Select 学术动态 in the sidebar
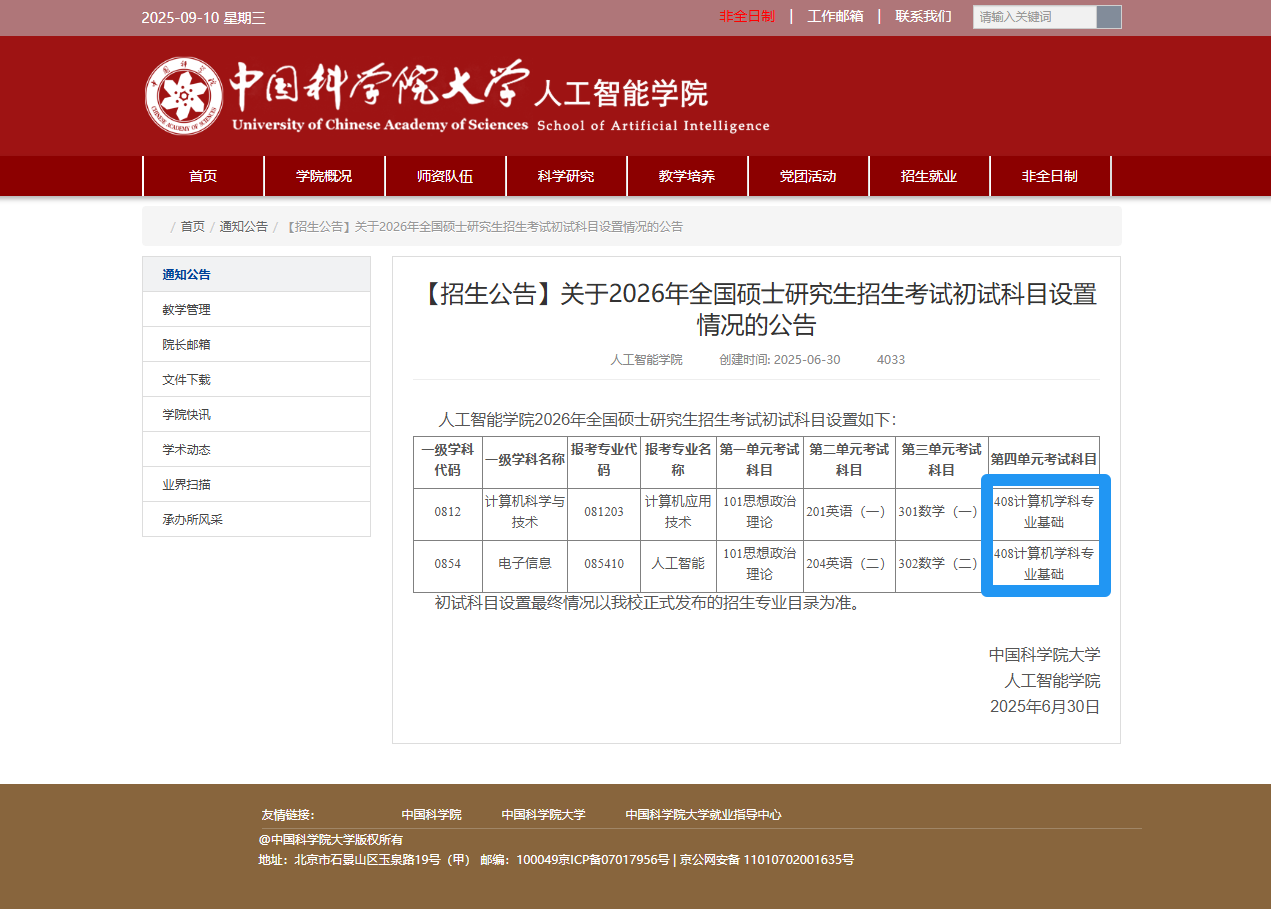 187,450
